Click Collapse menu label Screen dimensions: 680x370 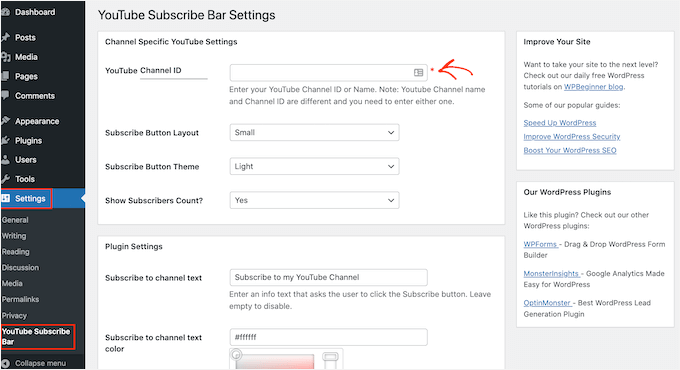[40, 363]
